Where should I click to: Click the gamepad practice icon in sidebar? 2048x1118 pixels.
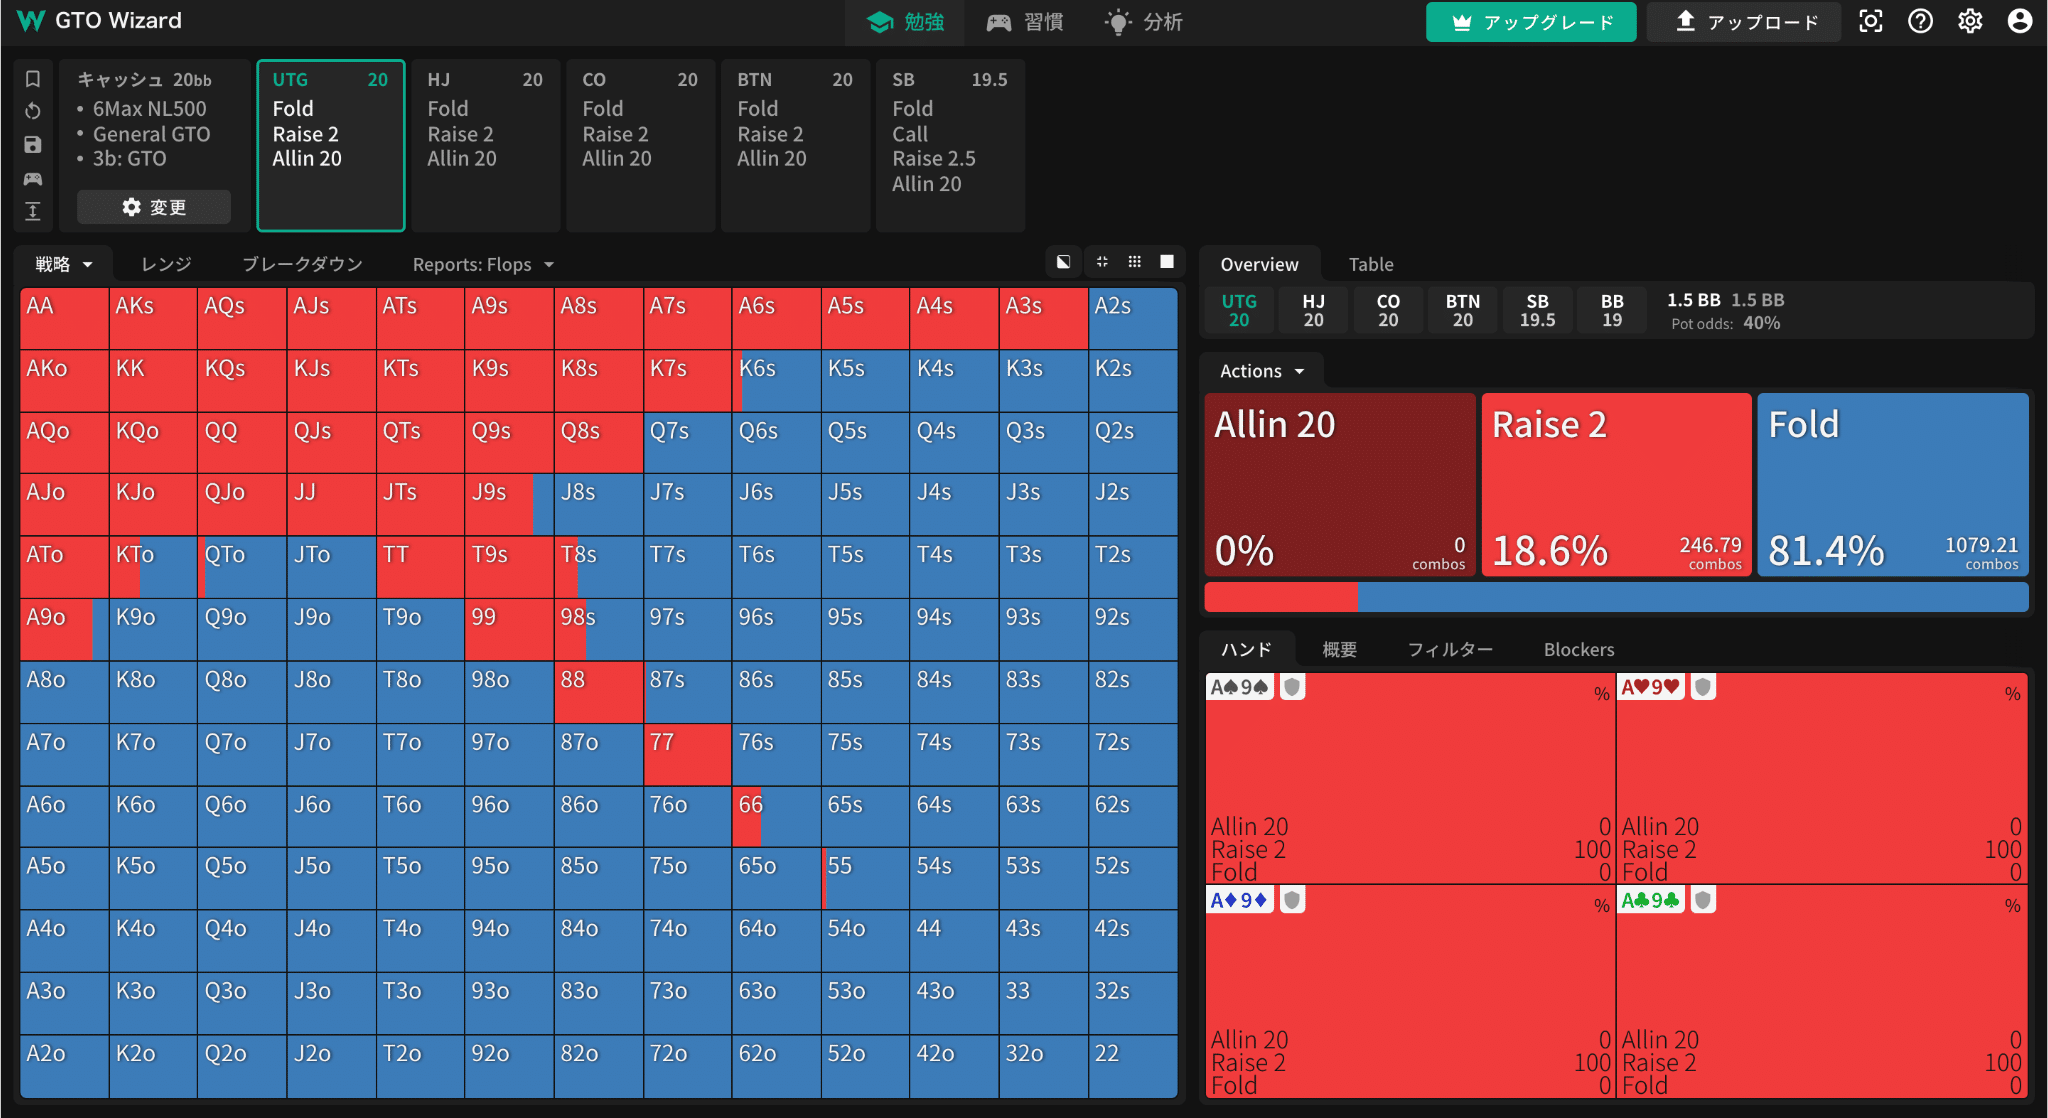coord(33,179)
